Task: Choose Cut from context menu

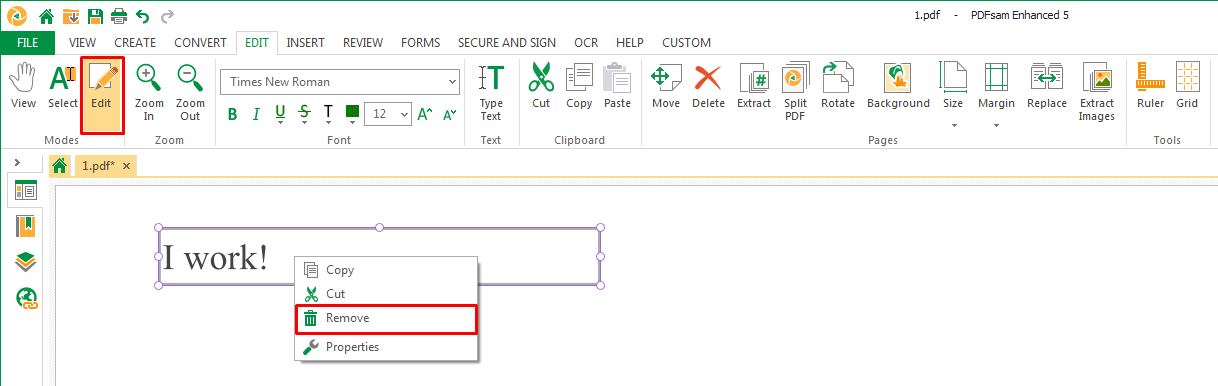Action: pyautogui.click(x=386, y=294)
